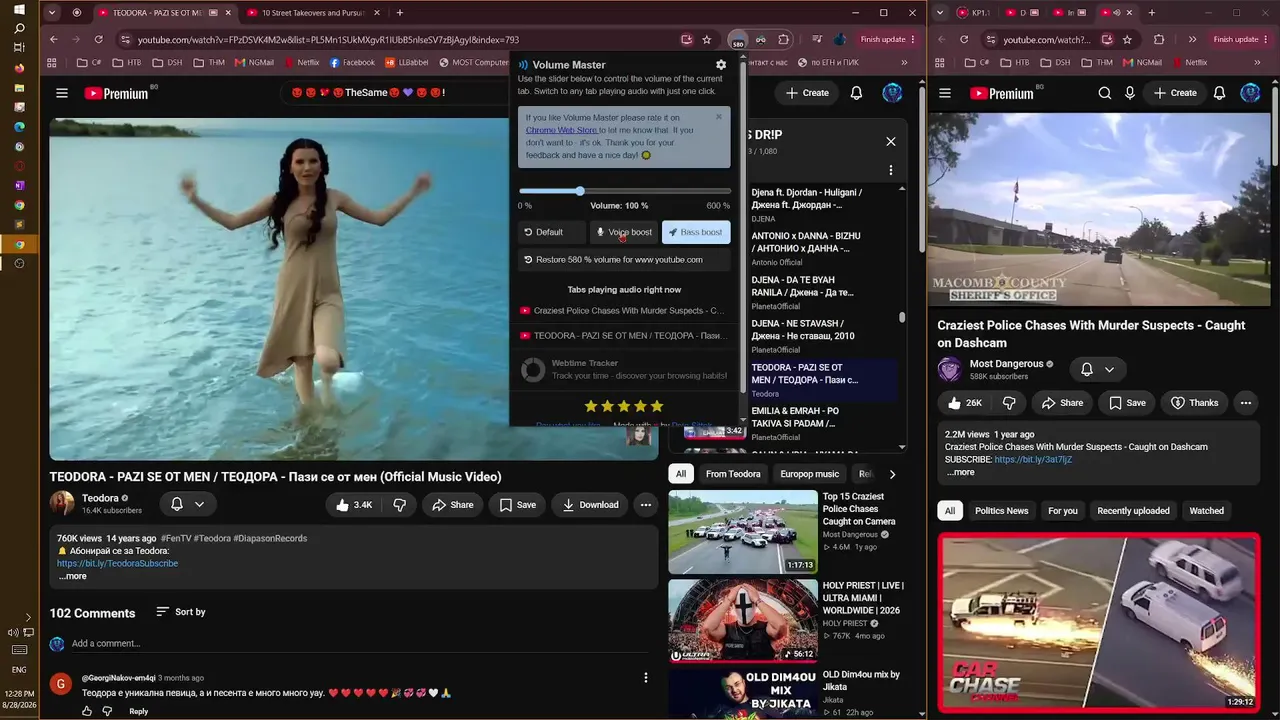This screenshot has height=720, width=1280.
Task: Like the Craziest Police Chases video
Action: (965, 403)
